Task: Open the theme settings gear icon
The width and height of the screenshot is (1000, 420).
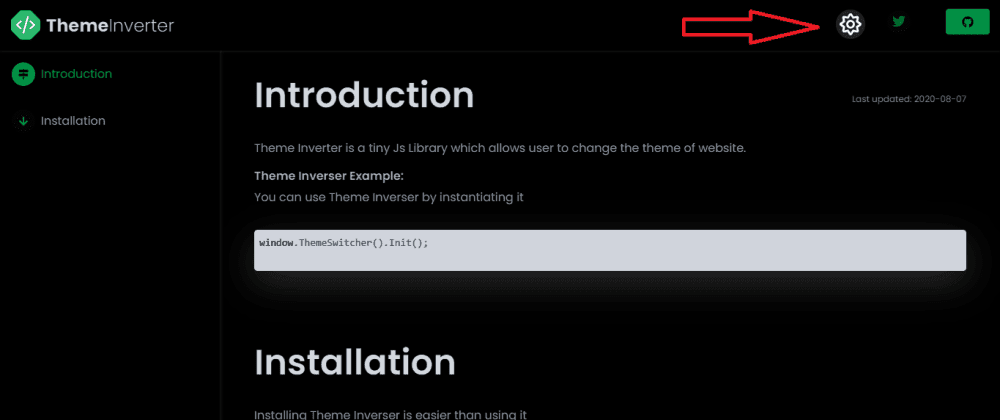Action: pyautogui.click(x=850, y=24)
